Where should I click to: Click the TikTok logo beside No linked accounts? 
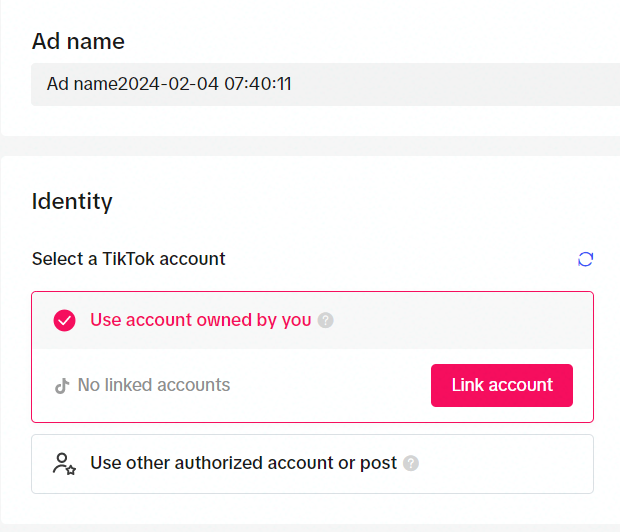coord(62,386)
